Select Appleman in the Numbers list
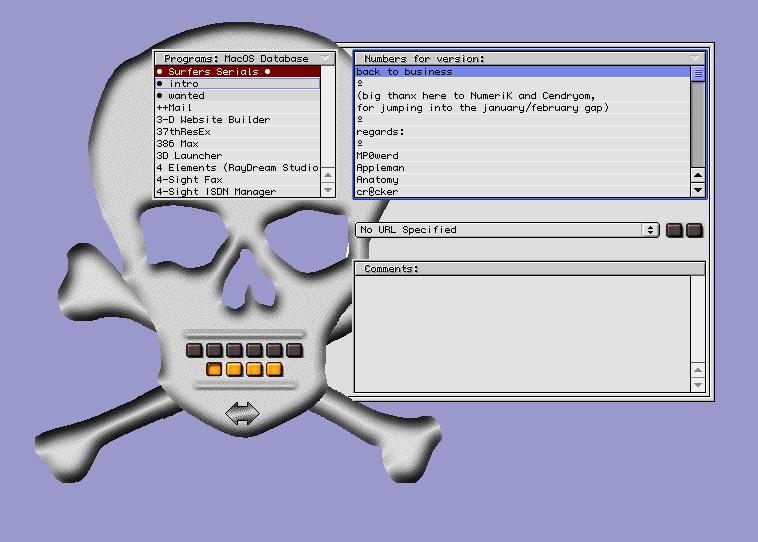Screen dimensions: 758x542 [x=523, y=168]
